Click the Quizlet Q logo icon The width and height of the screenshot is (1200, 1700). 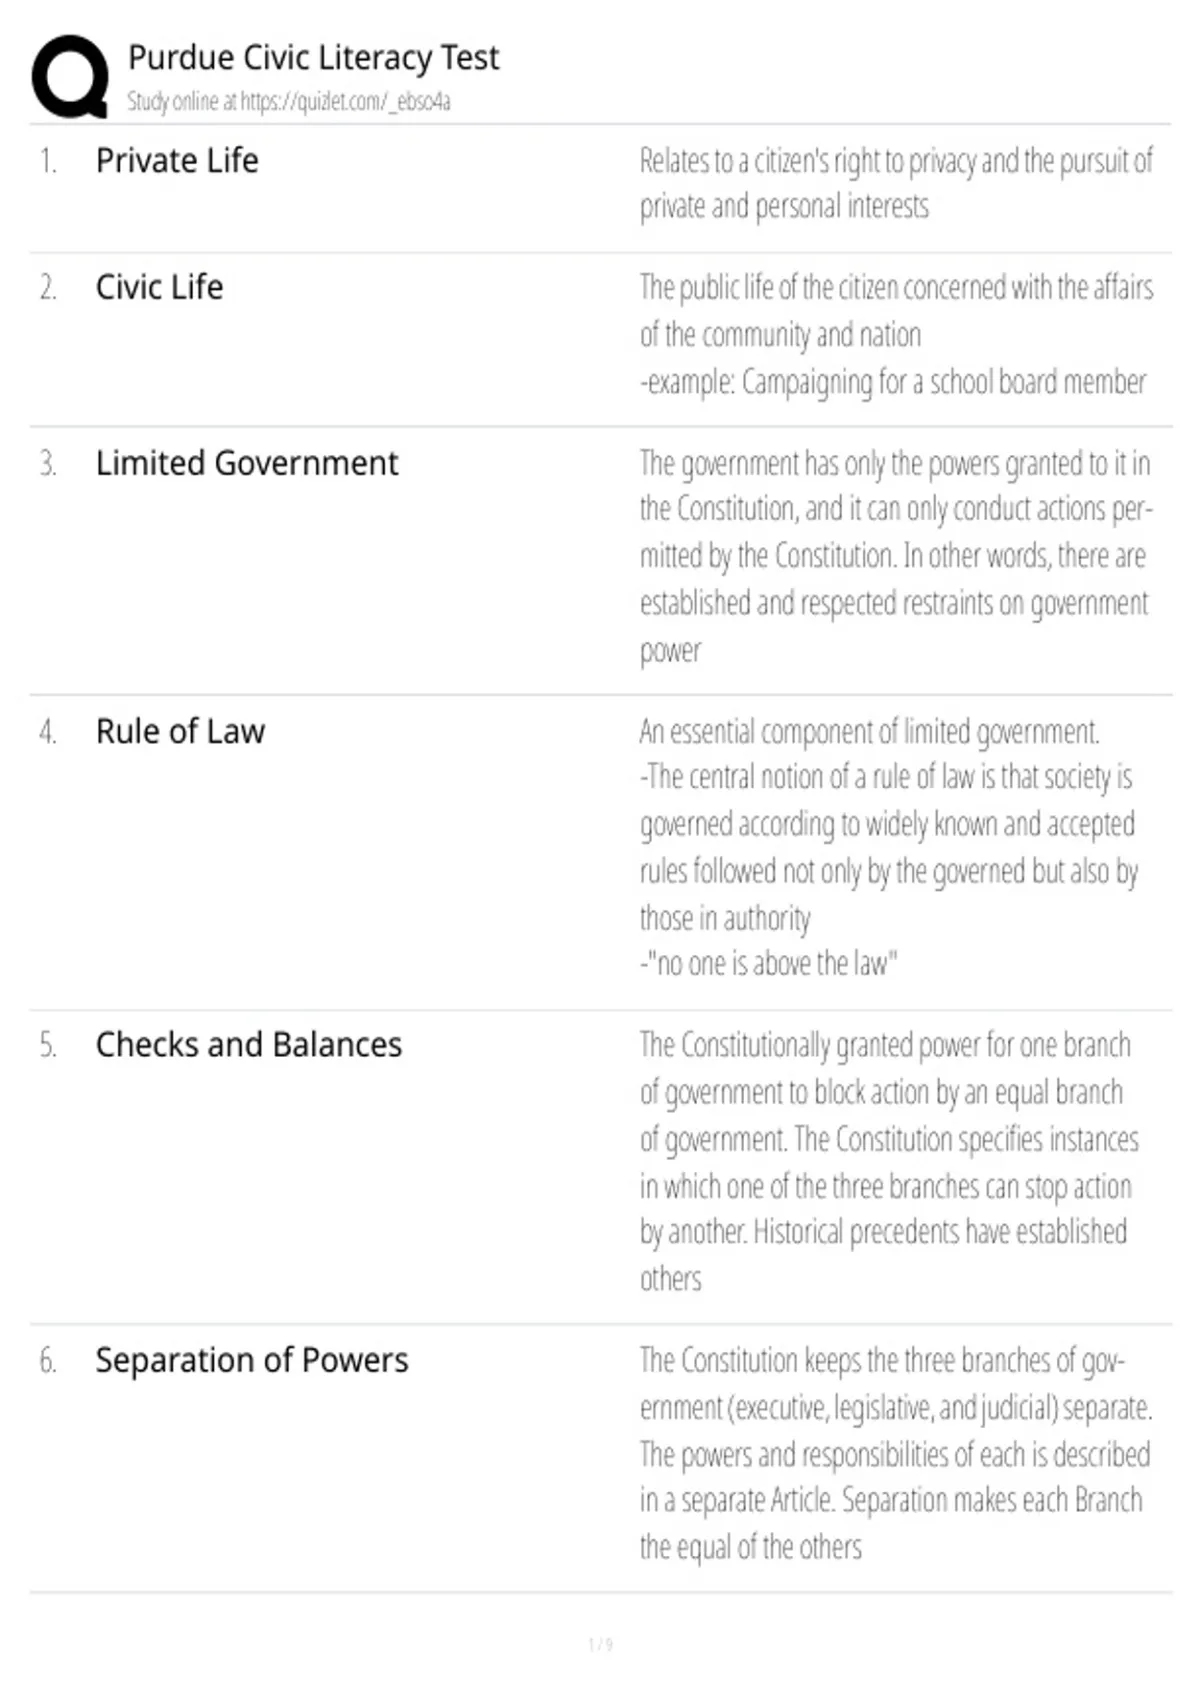coord(70,77)
